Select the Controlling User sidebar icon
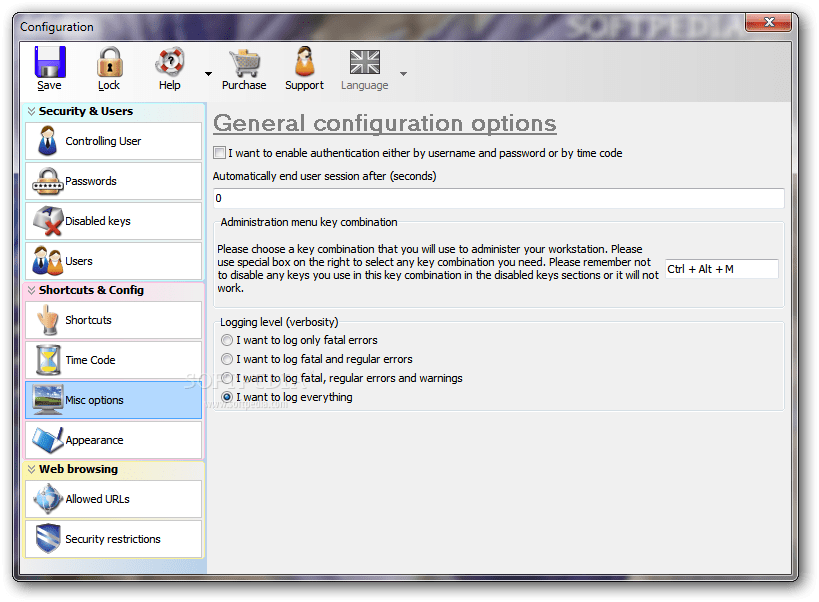819x602 pixels. [x=48, y=141]
